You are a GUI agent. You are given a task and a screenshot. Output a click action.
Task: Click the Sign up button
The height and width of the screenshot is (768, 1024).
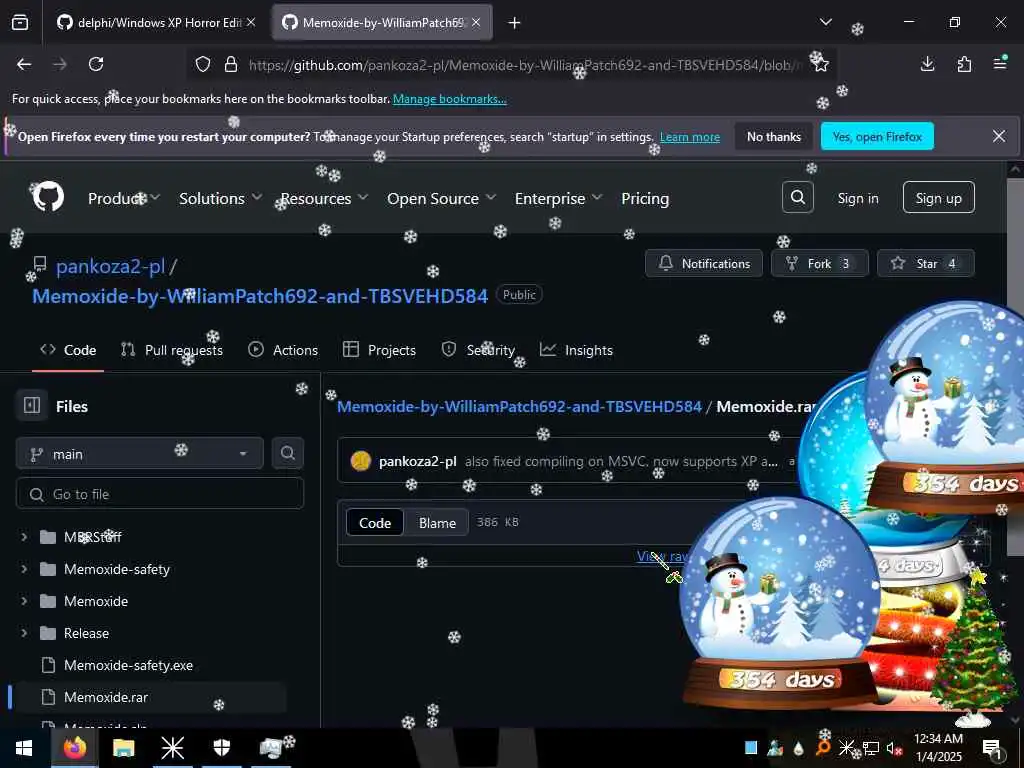[938, 197]
